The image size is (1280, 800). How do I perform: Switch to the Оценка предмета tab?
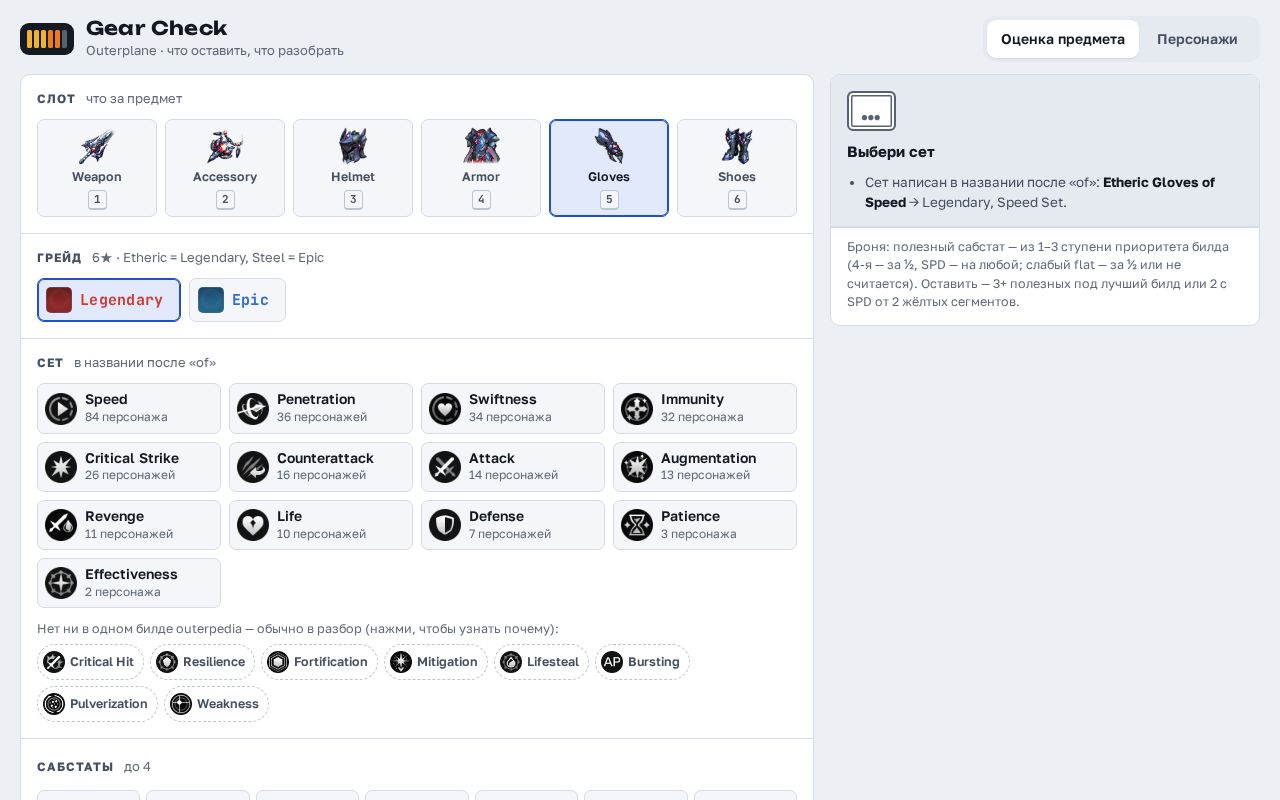(1063, 39)
